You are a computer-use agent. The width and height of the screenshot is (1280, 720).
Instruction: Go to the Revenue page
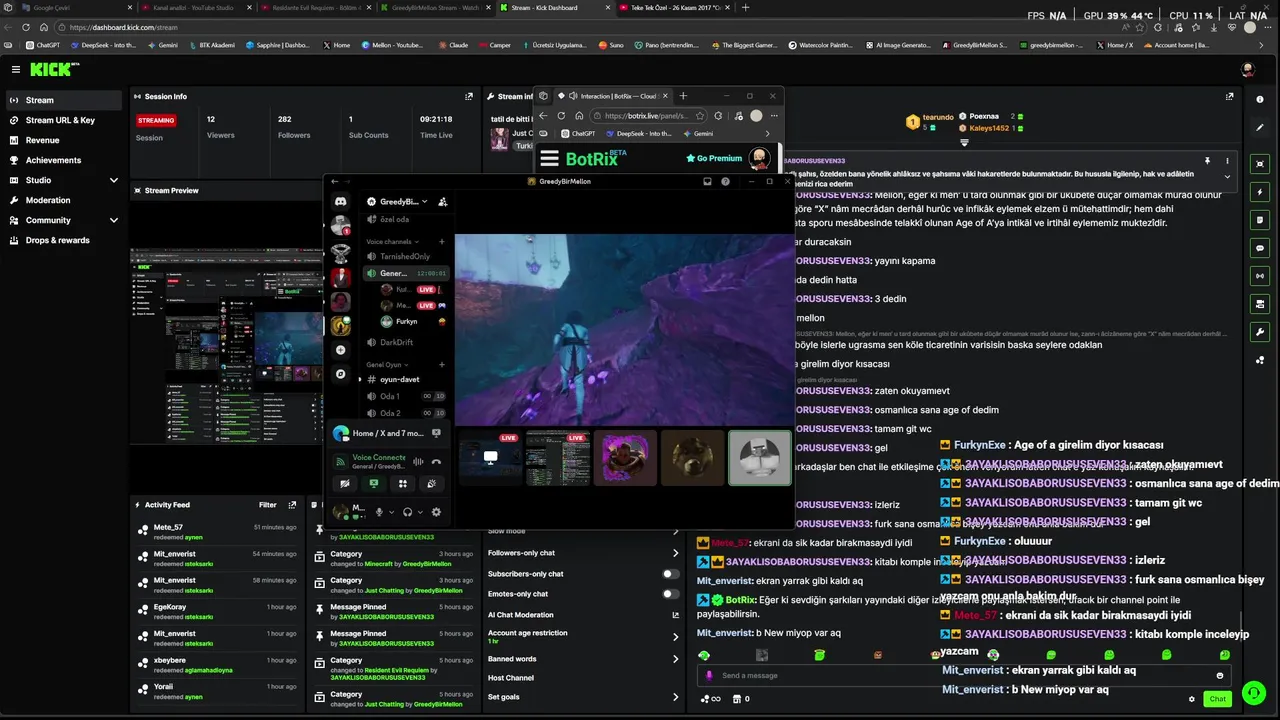(x=62, y=140)
